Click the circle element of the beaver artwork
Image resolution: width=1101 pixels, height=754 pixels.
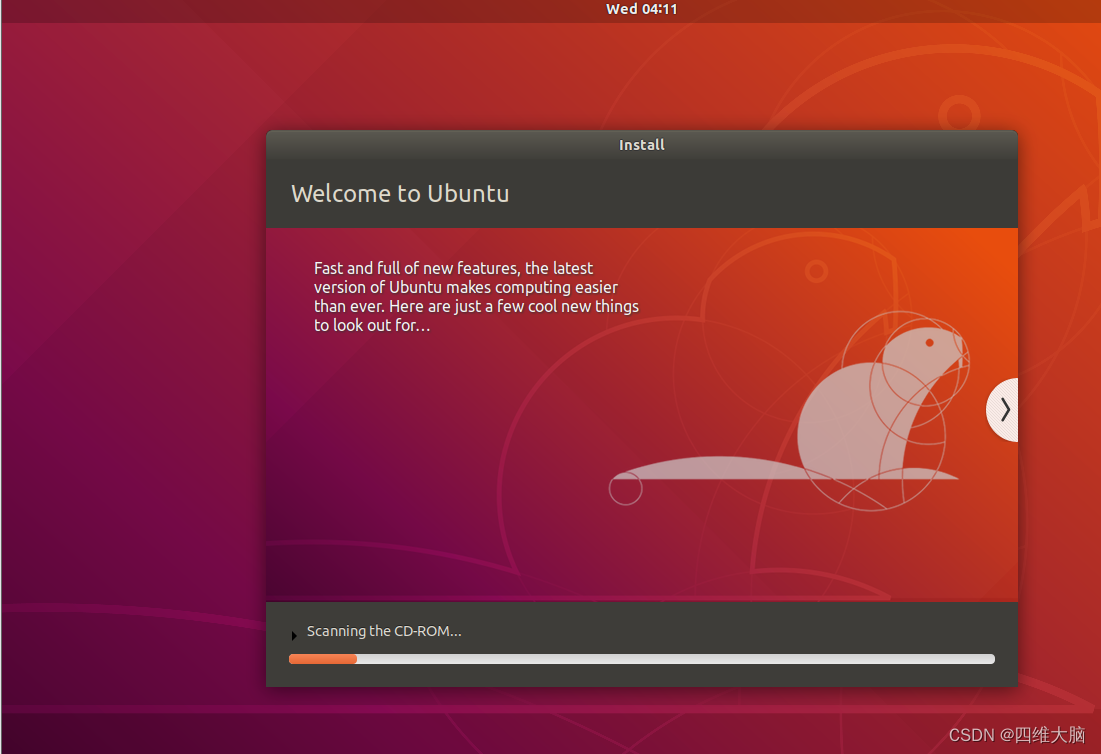click(x=625, y=489)
